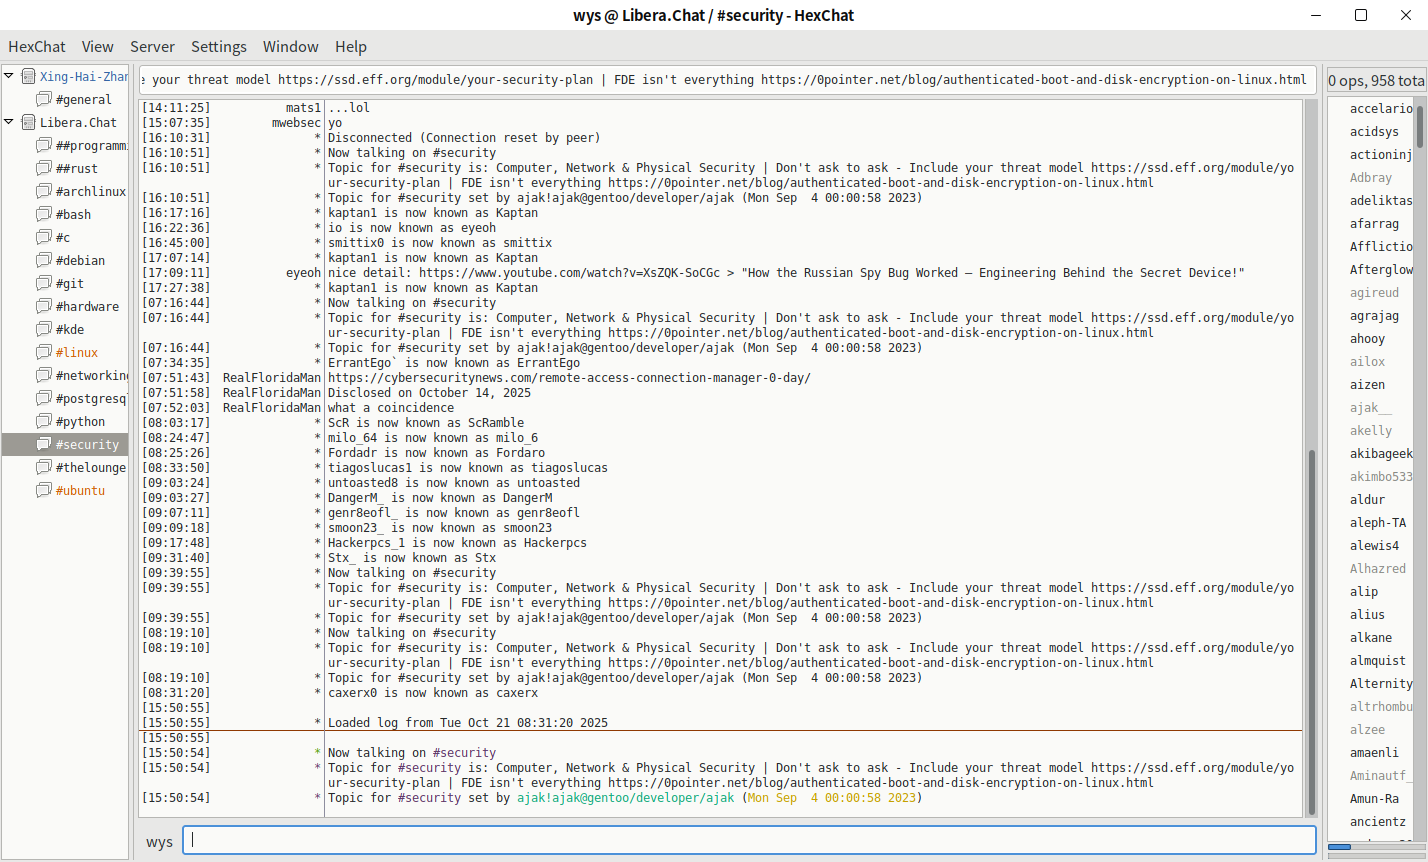Focus the message input field
Screen dimensions: 1428x862
click(752, 841)
